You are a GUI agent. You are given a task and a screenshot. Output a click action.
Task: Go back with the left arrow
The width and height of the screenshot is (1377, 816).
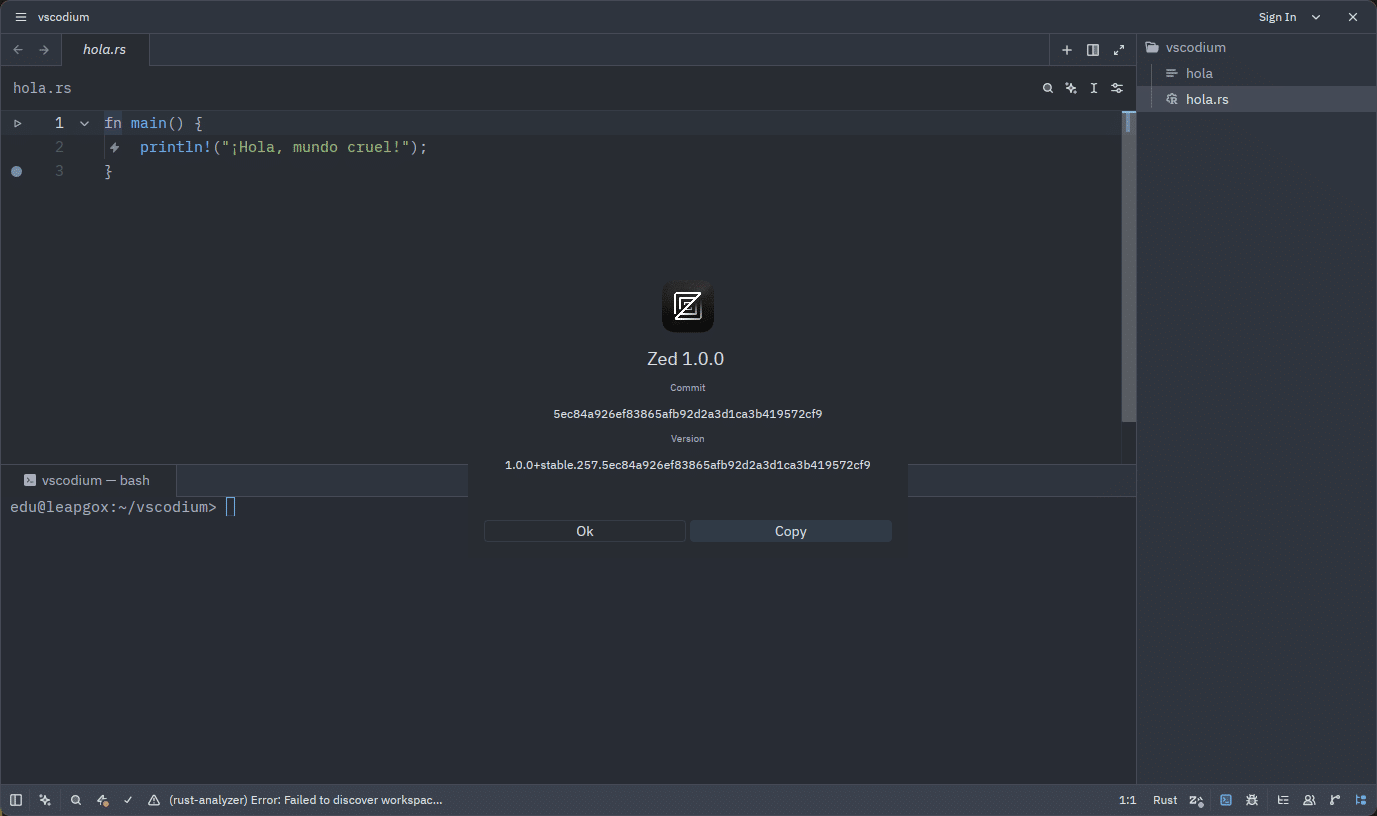pyautogui.click(x=18, y=50)
